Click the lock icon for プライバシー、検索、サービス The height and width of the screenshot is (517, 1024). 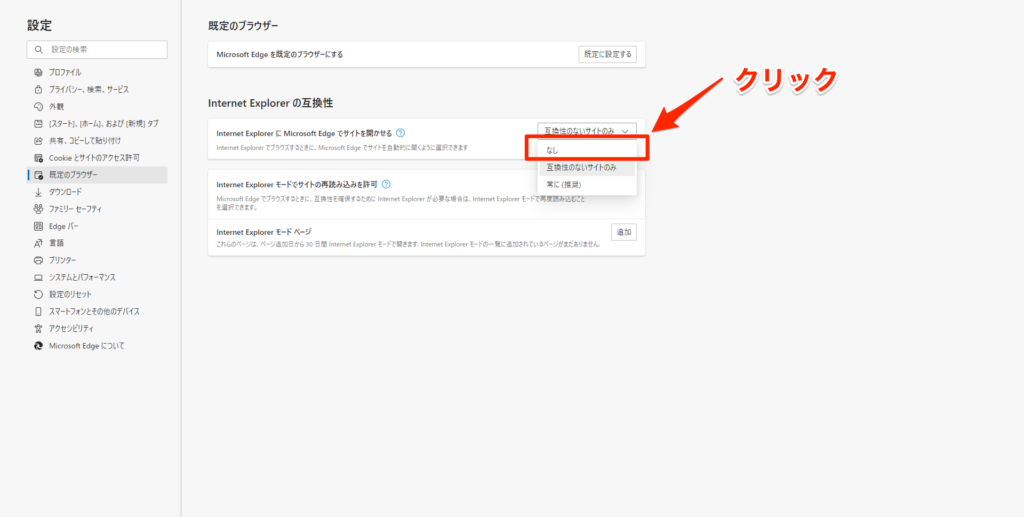tap(38, 89)
